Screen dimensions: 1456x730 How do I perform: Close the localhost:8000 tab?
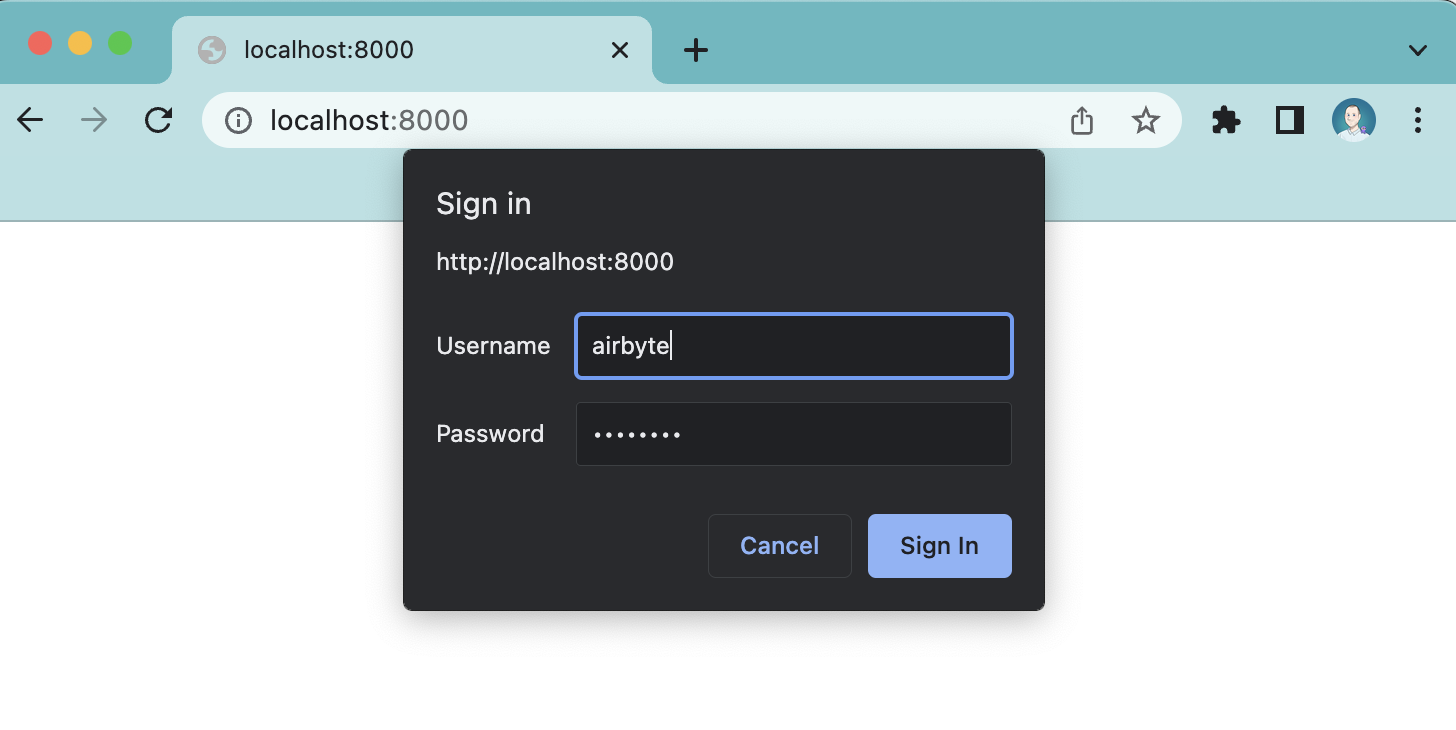[x=619, y=49]
